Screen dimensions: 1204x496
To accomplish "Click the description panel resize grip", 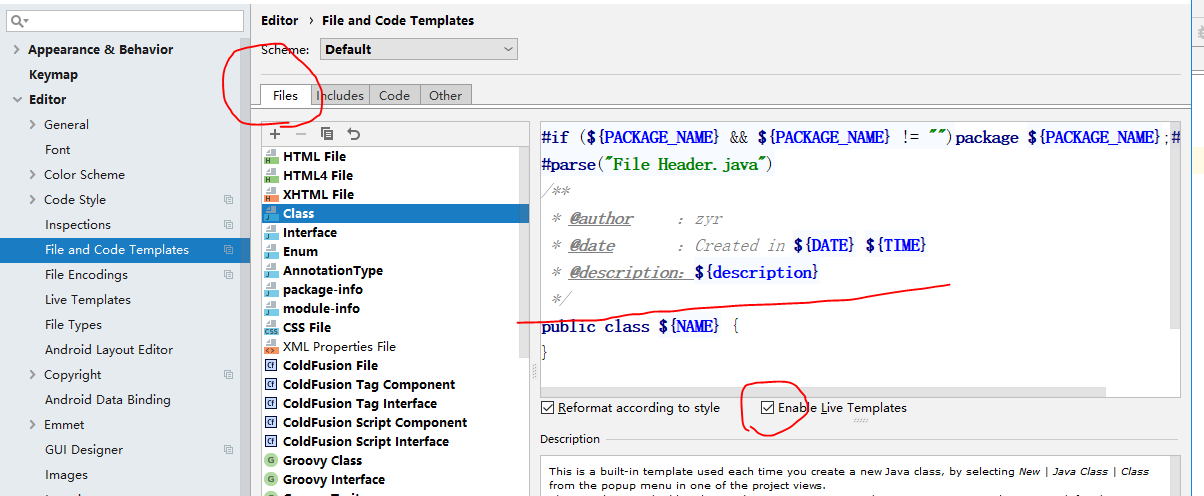I will 860,421.
